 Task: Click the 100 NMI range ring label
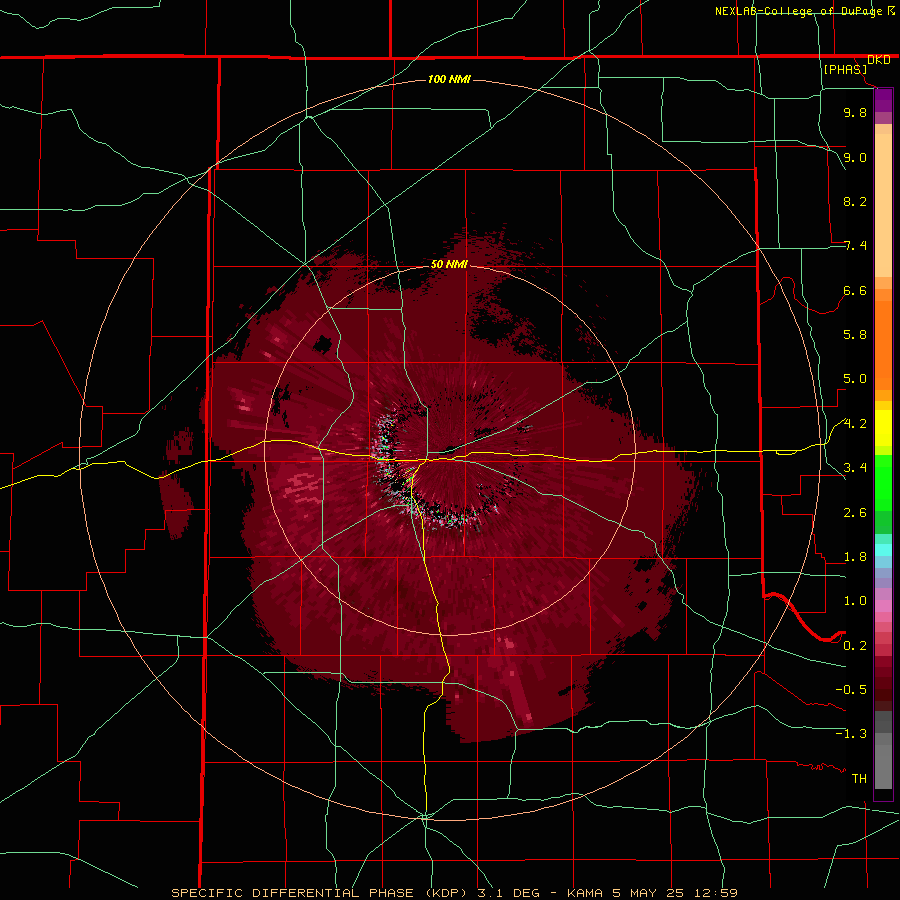pos(449,79)
